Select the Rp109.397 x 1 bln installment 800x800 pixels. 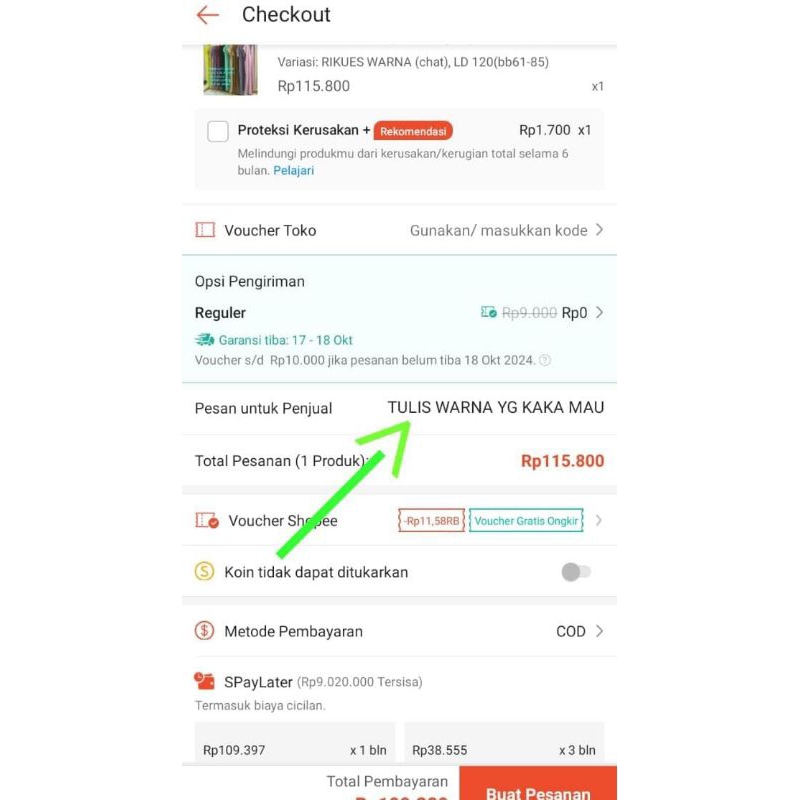(x=294, y=743)
